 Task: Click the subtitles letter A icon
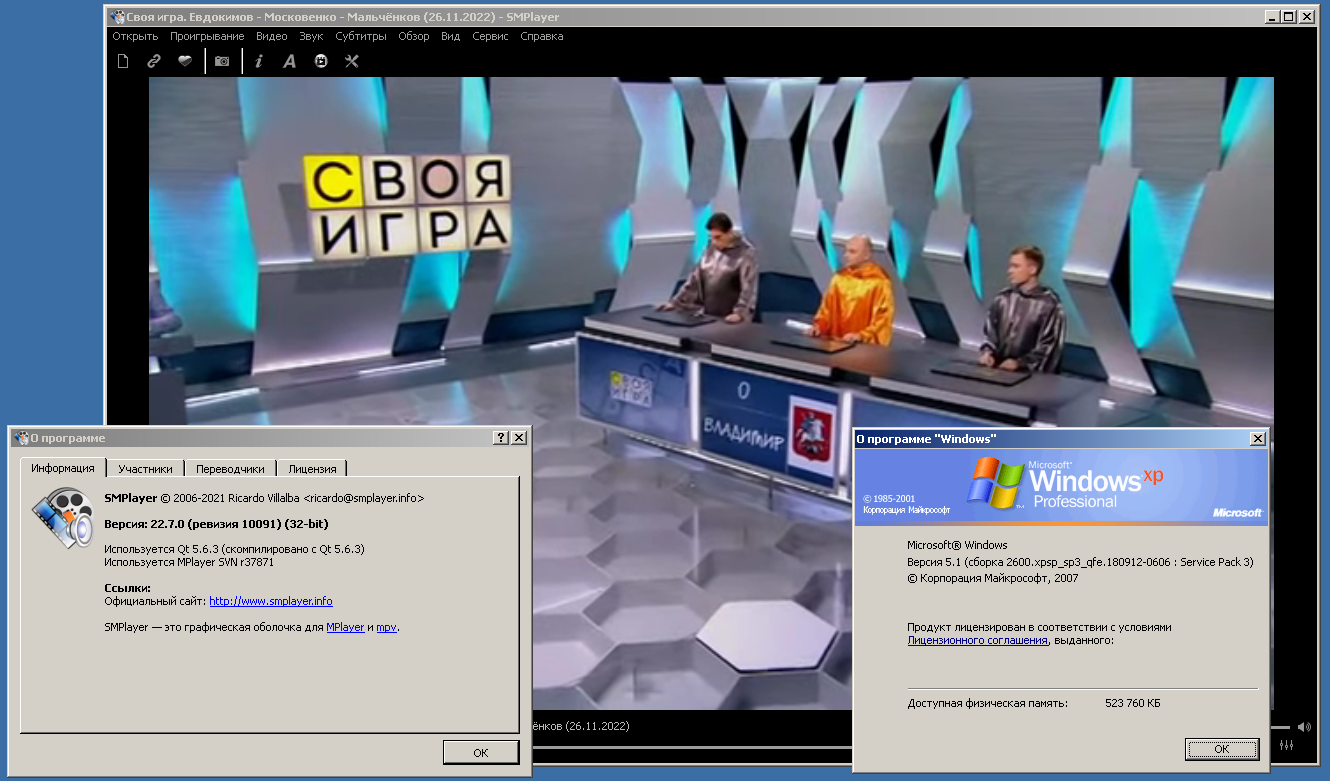point(289,61)
